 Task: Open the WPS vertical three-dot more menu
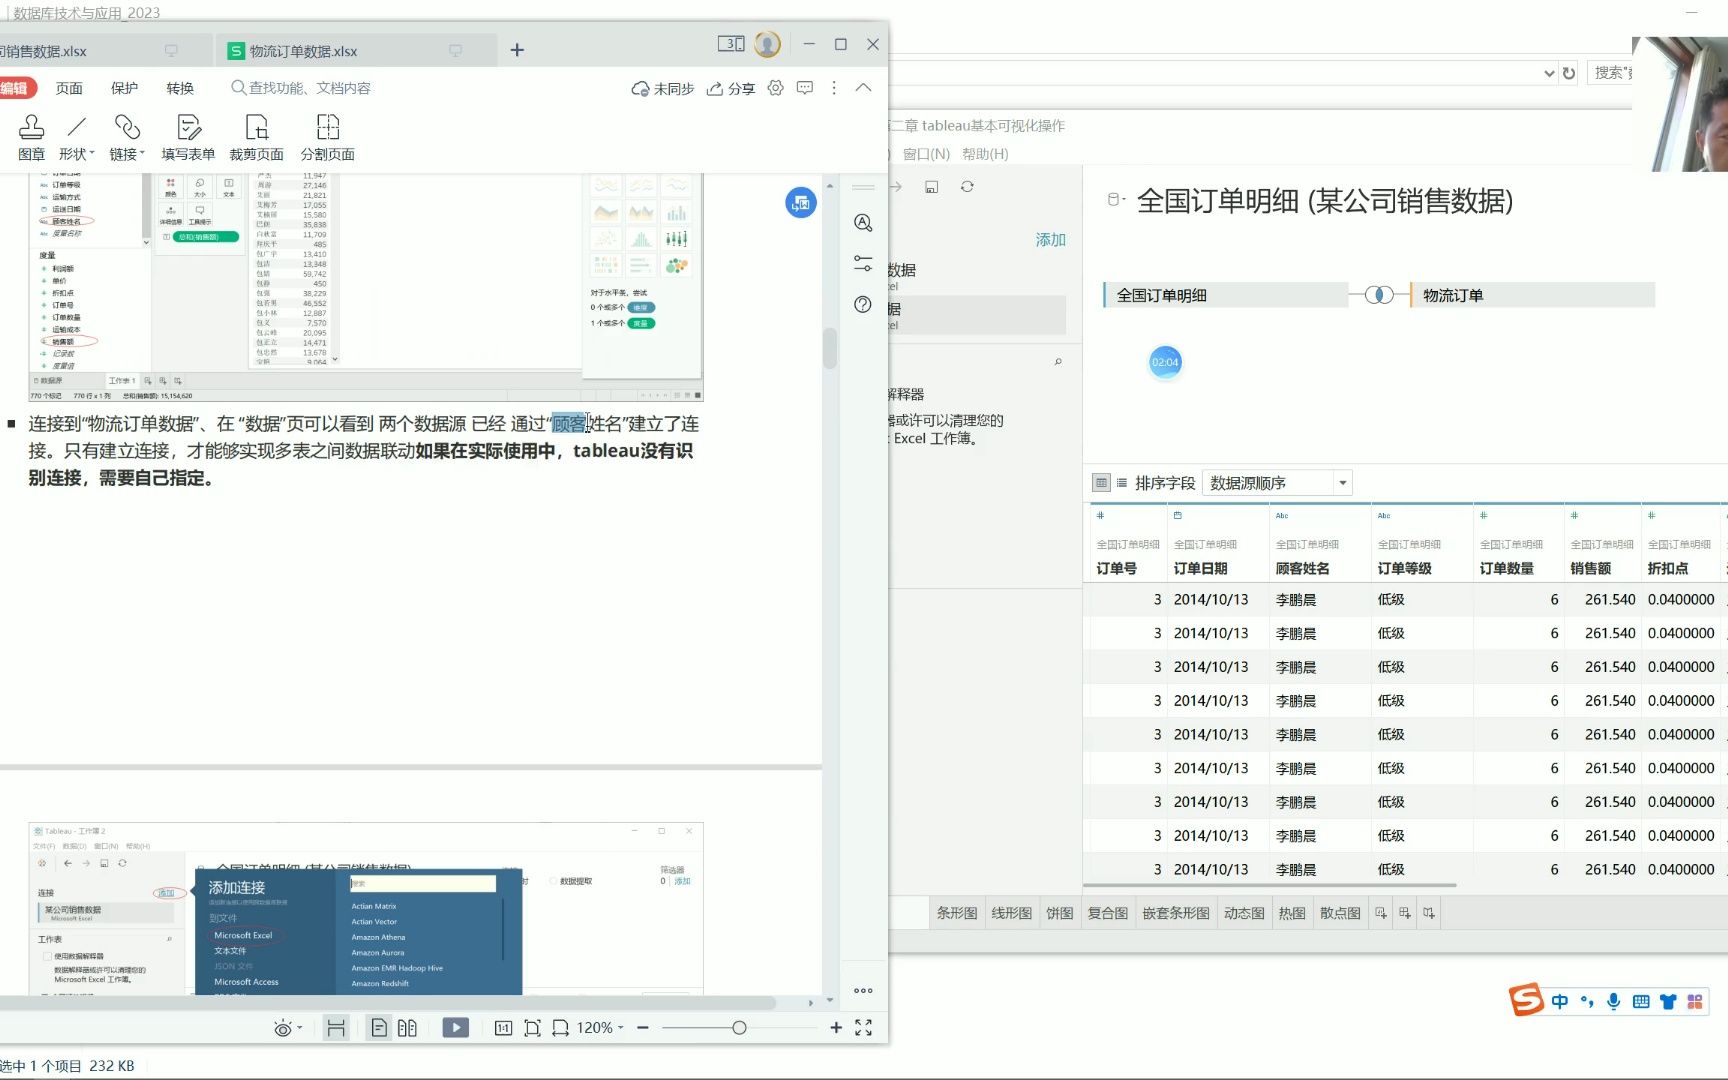tap(834, 88)
